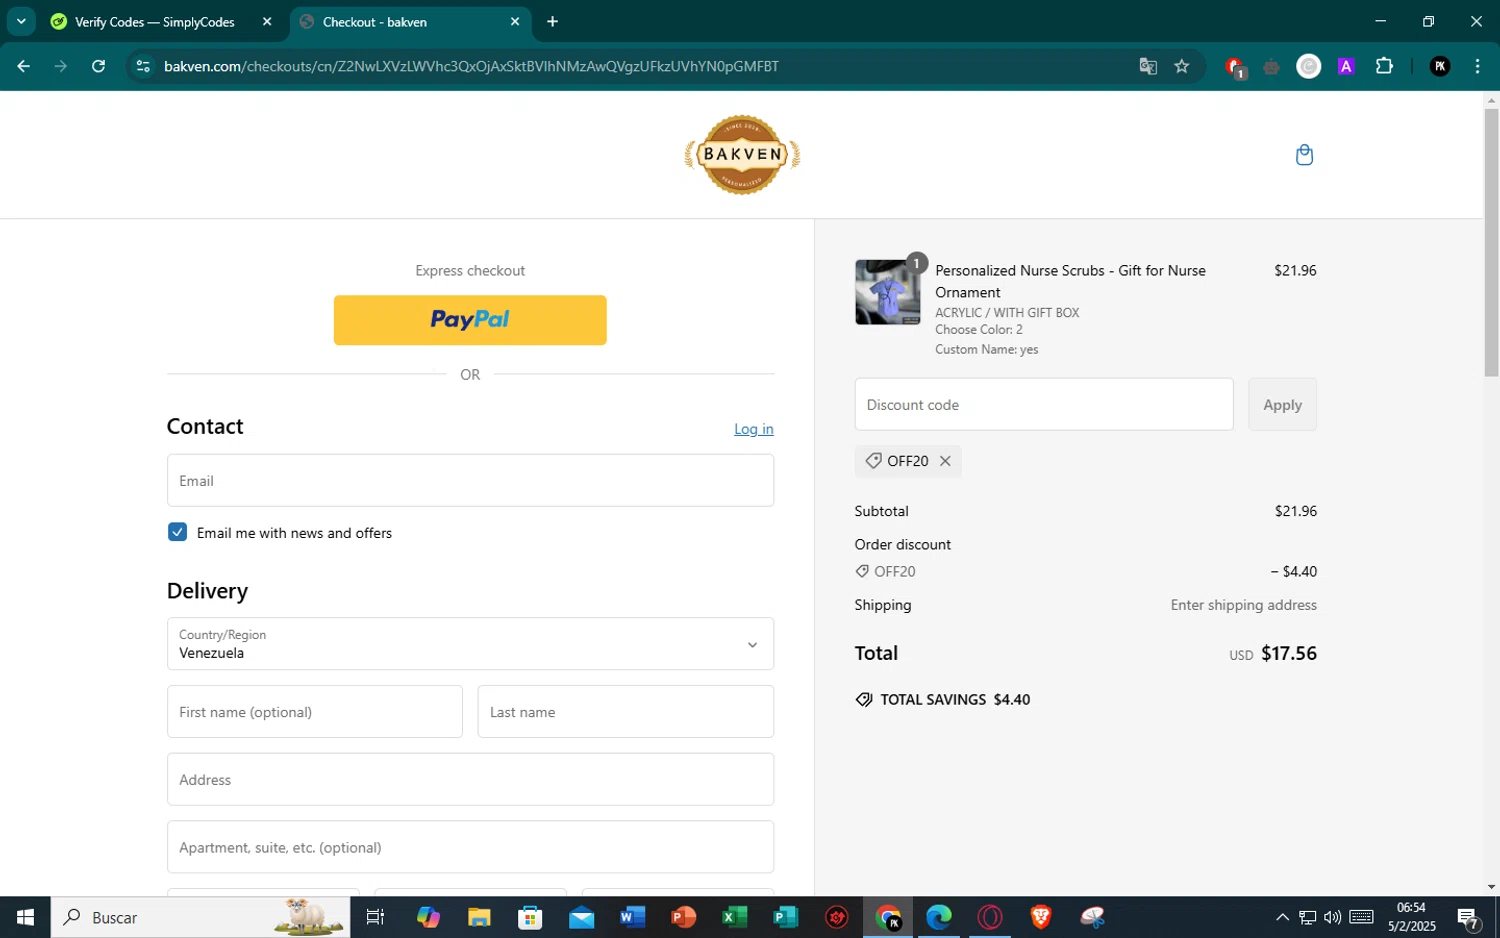Image resolution: width=1500 pixels, height=938 pixels.
Task: Open Task View on the taskbar
Action: coord(375,917)
